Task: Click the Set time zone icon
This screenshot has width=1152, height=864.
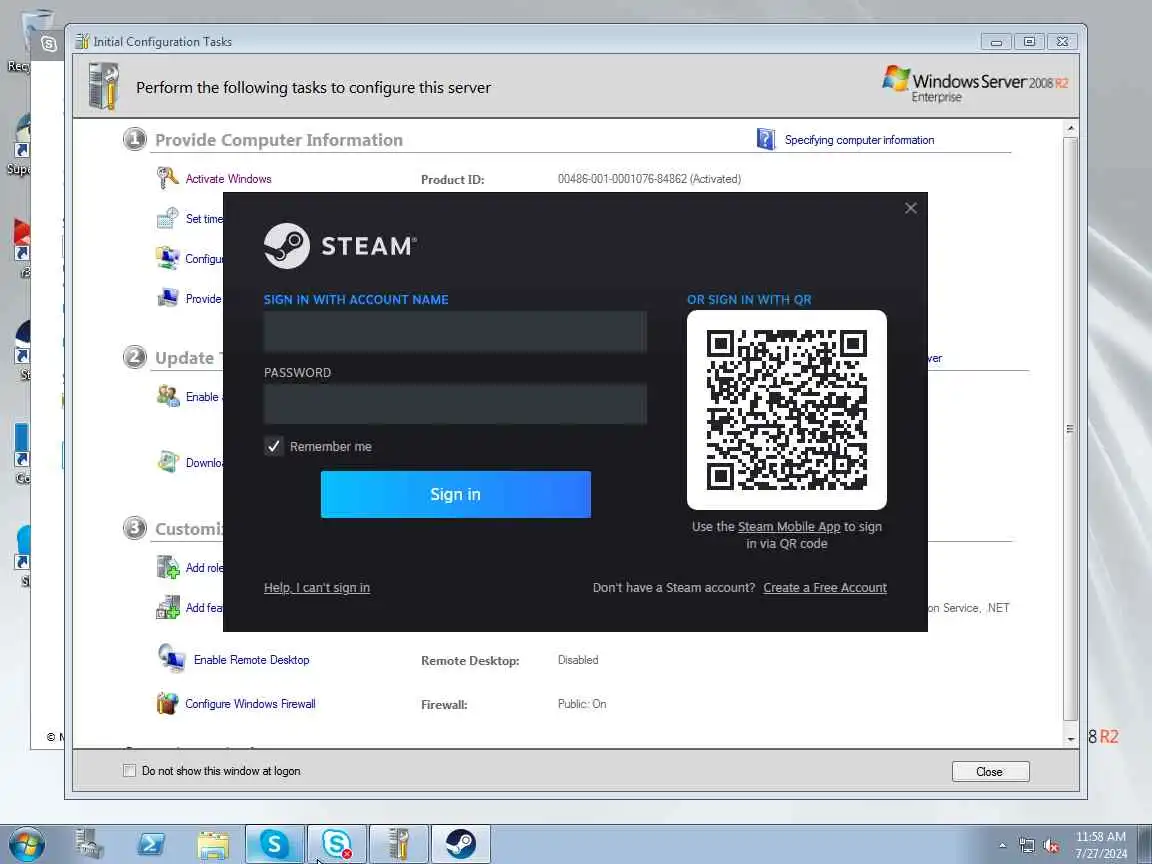Action: (167, 218)
